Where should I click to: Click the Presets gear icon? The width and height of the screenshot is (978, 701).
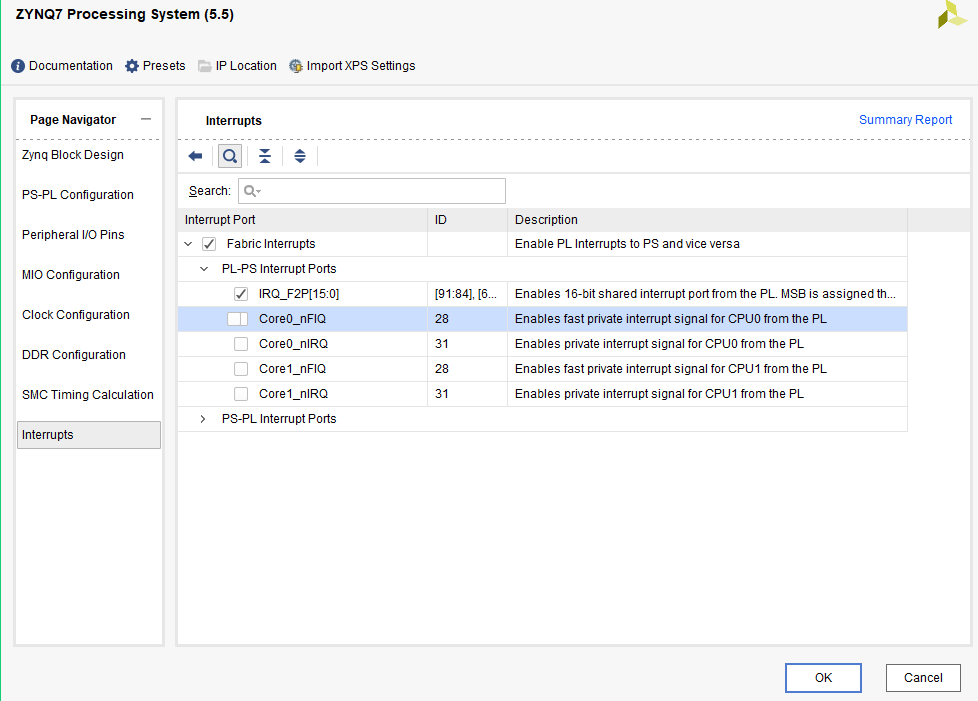coord(132,66)
